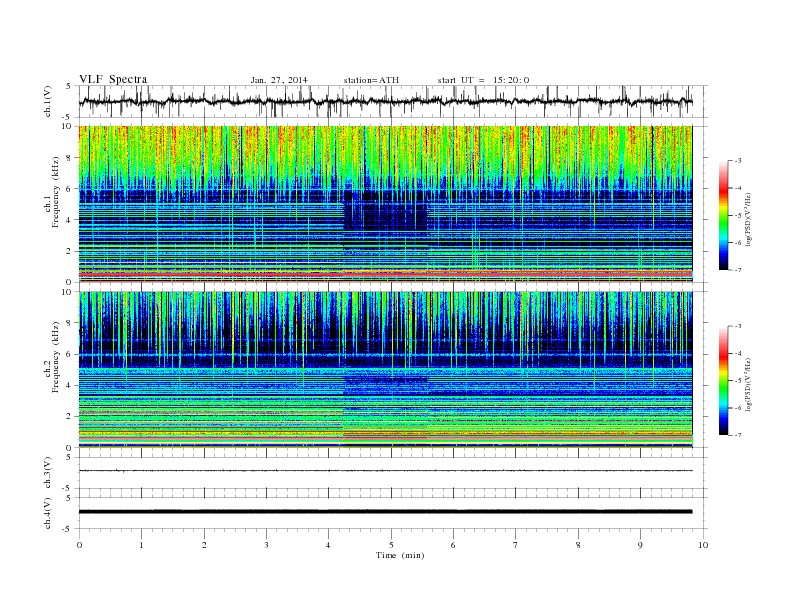Click the log(PSD) label beside ch.1 colorbar
Viewport: 792px width, 612px height.
[749, 220]
